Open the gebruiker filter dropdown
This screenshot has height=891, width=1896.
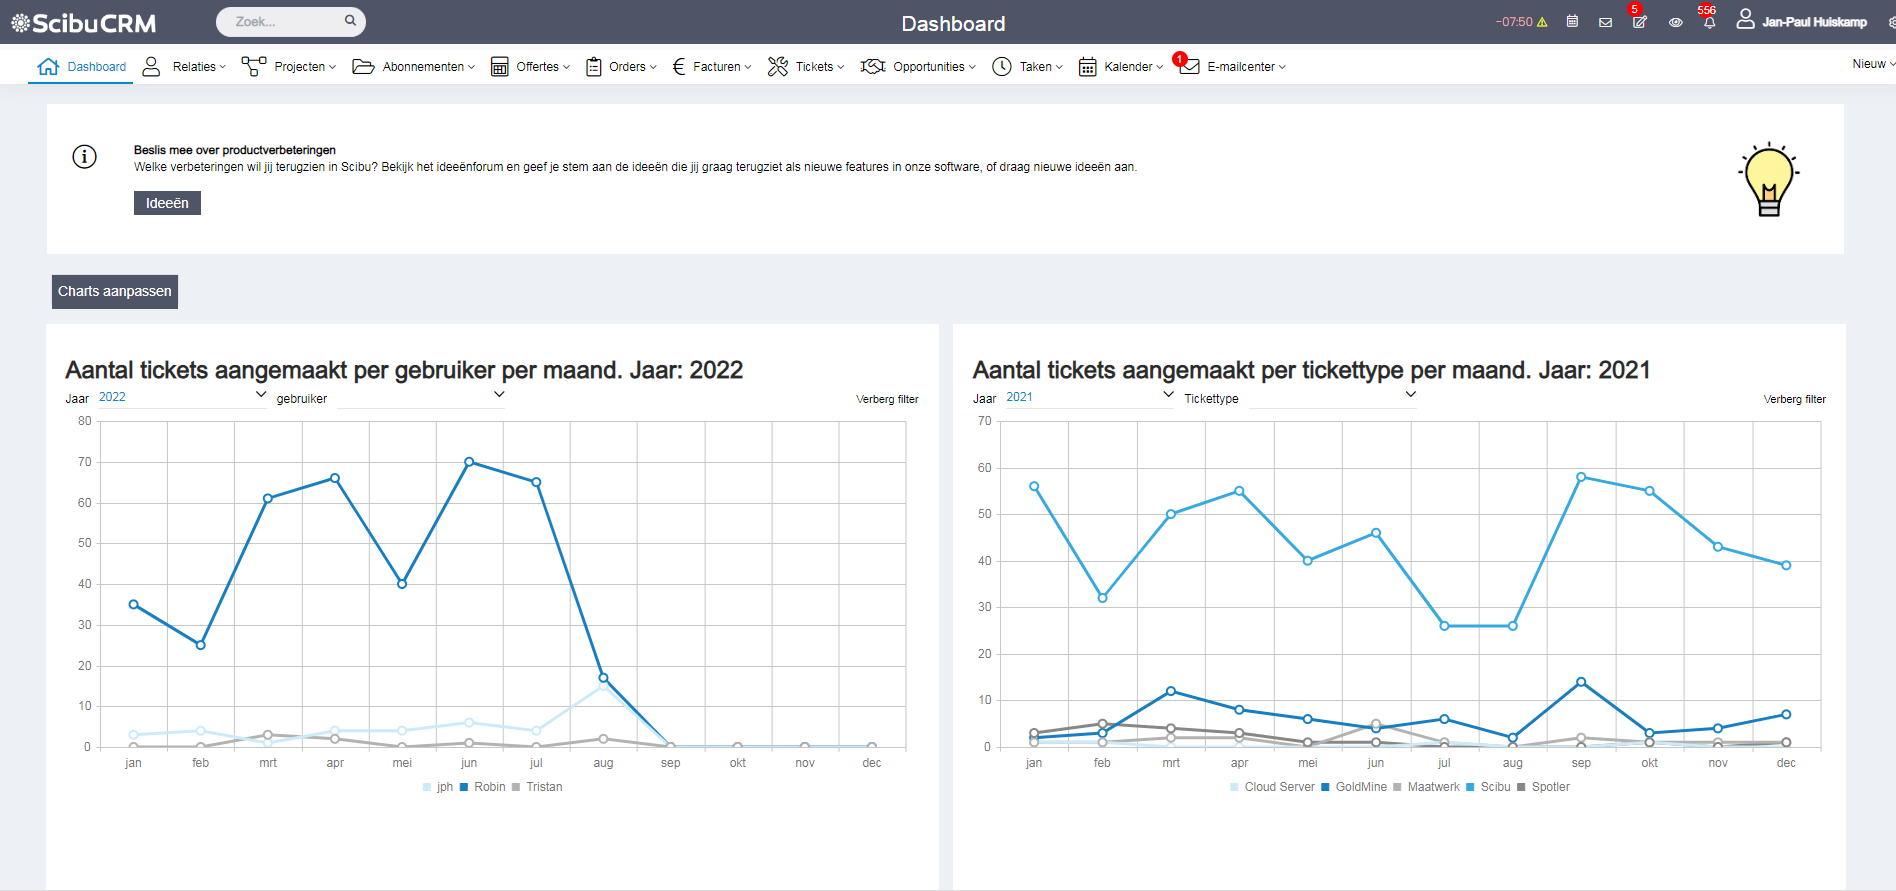pyautogui.click(x=421, y=397)
